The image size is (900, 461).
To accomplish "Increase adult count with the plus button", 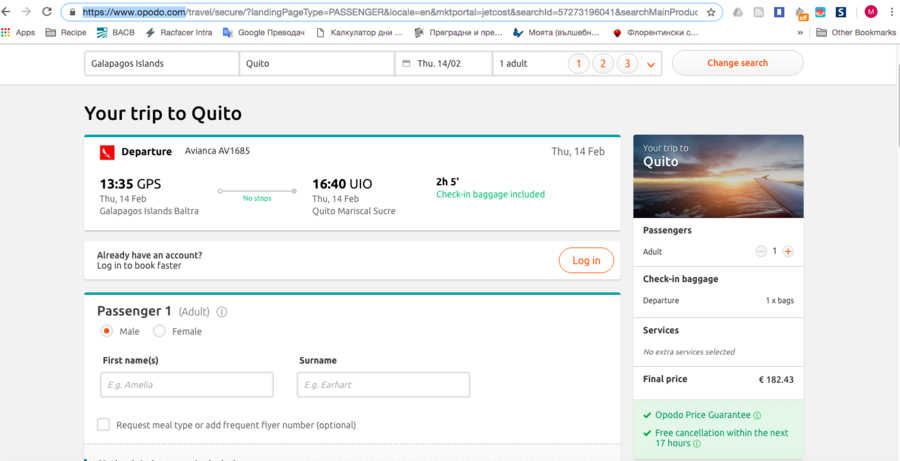I will pyautogui.click(x=788, y=251).
